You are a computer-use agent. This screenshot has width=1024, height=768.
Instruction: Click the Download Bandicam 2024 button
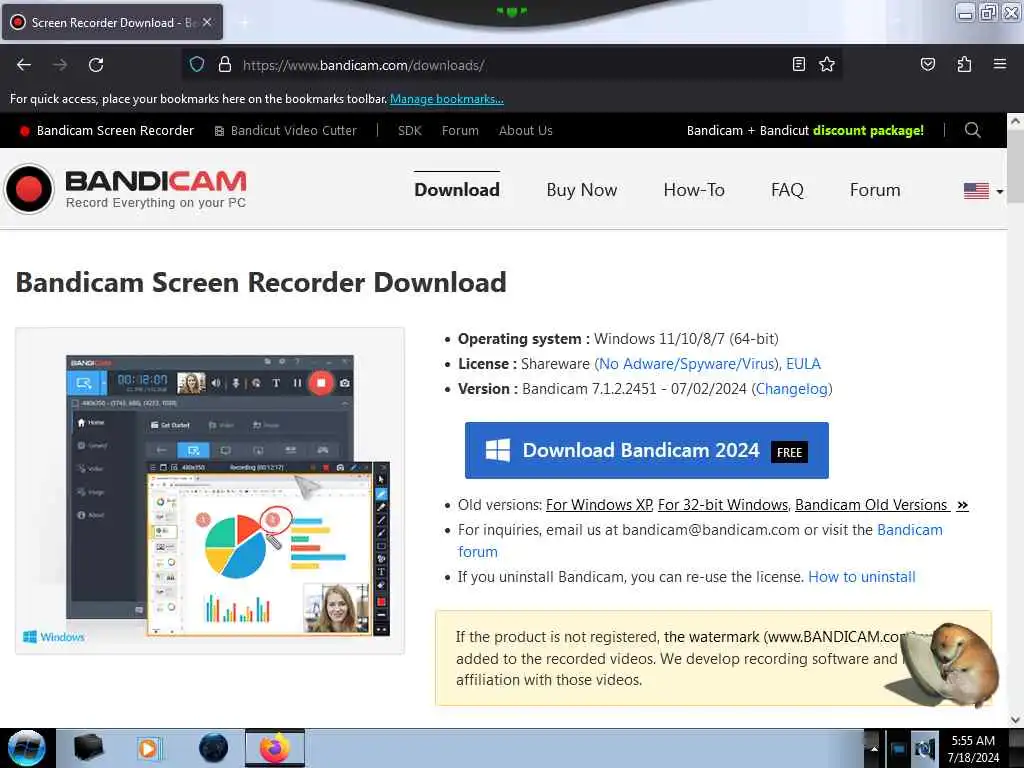647,451
